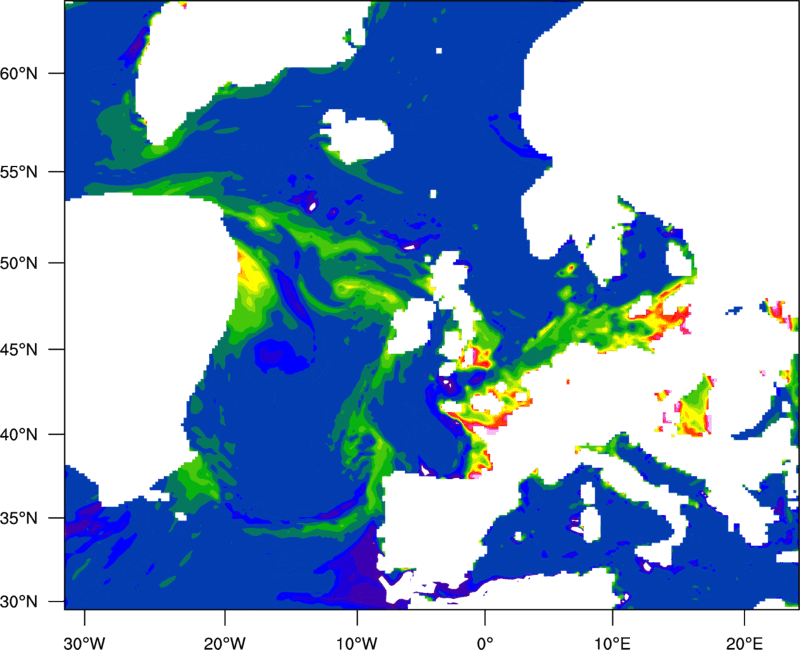Click the Iceland landmass on the map
Viewport: 800px width, 650px height.
tap(356, 135)
